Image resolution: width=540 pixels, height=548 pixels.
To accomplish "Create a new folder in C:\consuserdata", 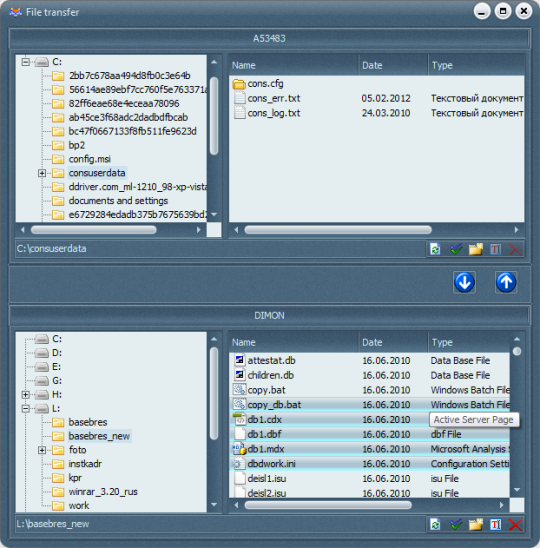I will (476, 249).
